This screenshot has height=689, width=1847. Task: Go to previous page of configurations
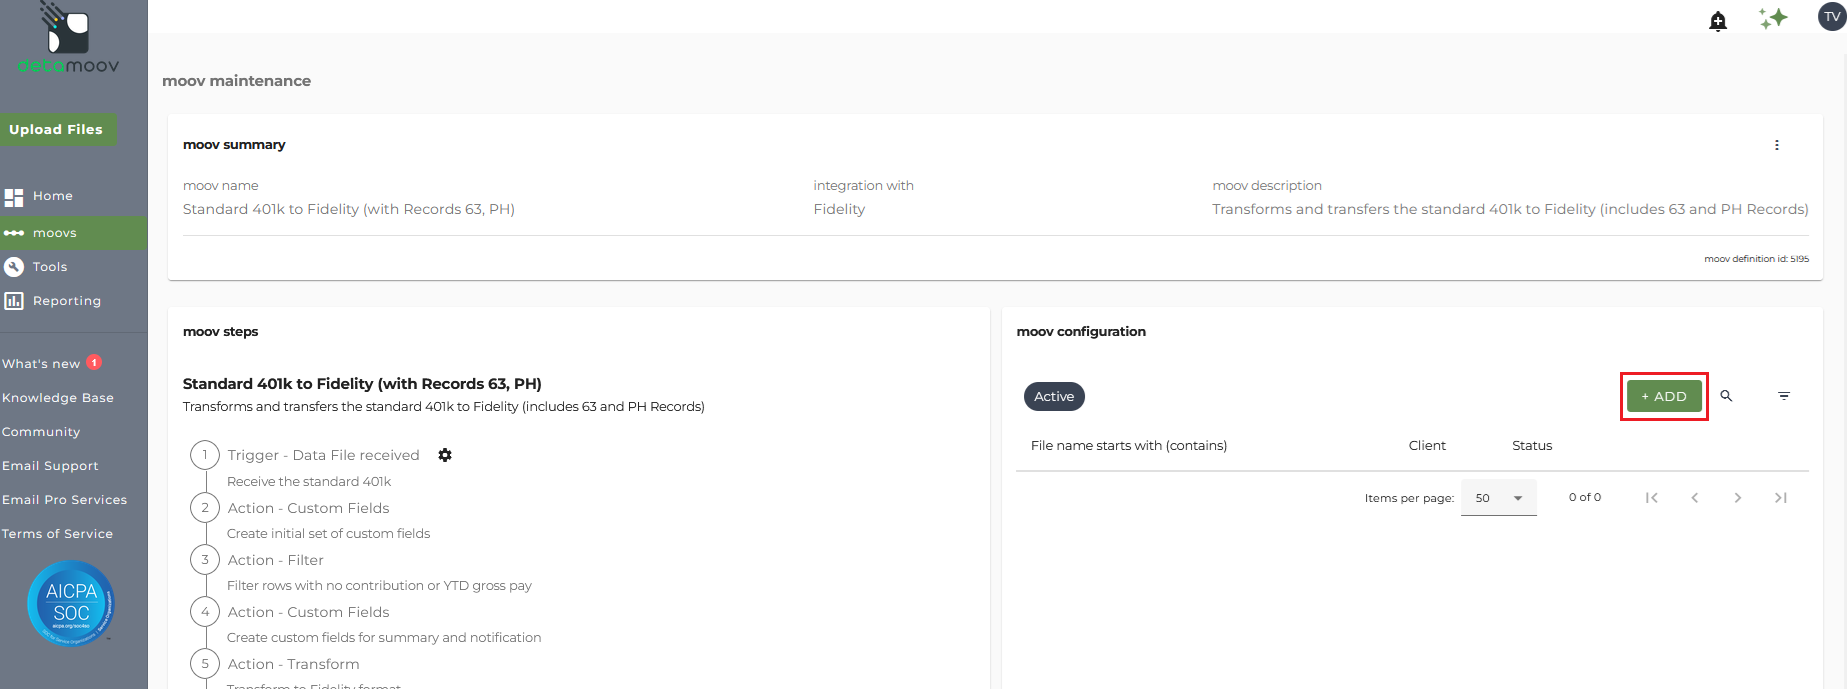(1695, 498)
